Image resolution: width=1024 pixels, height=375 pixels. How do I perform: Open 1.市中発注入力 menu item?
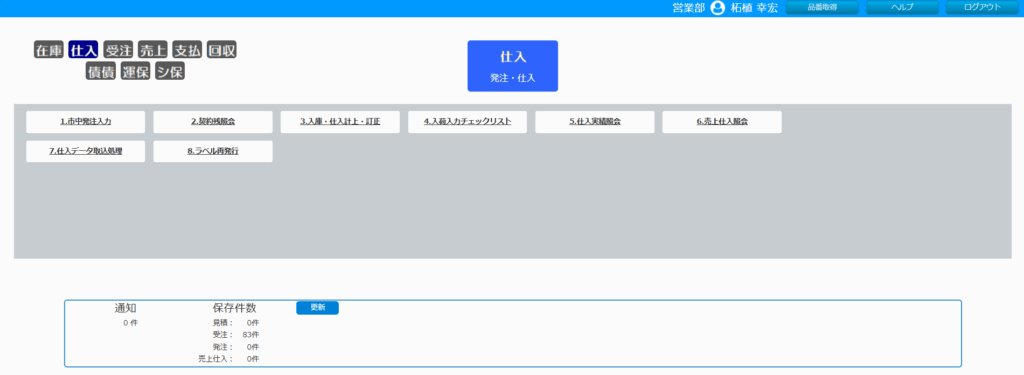(86, 122)
